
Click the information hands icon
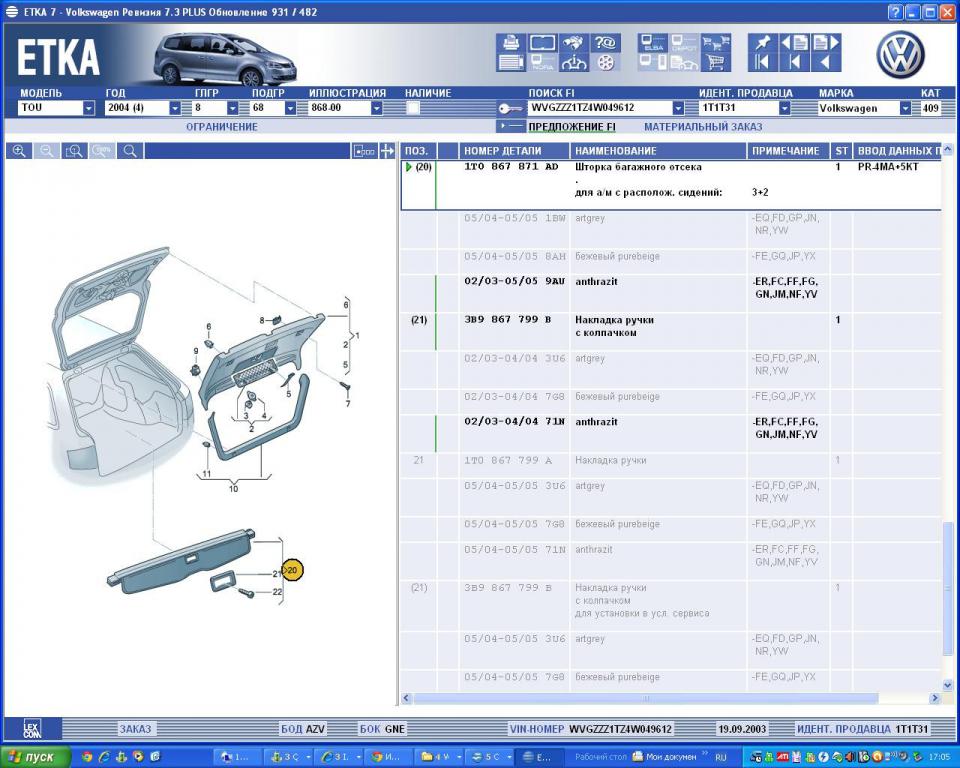pos(574,62)
